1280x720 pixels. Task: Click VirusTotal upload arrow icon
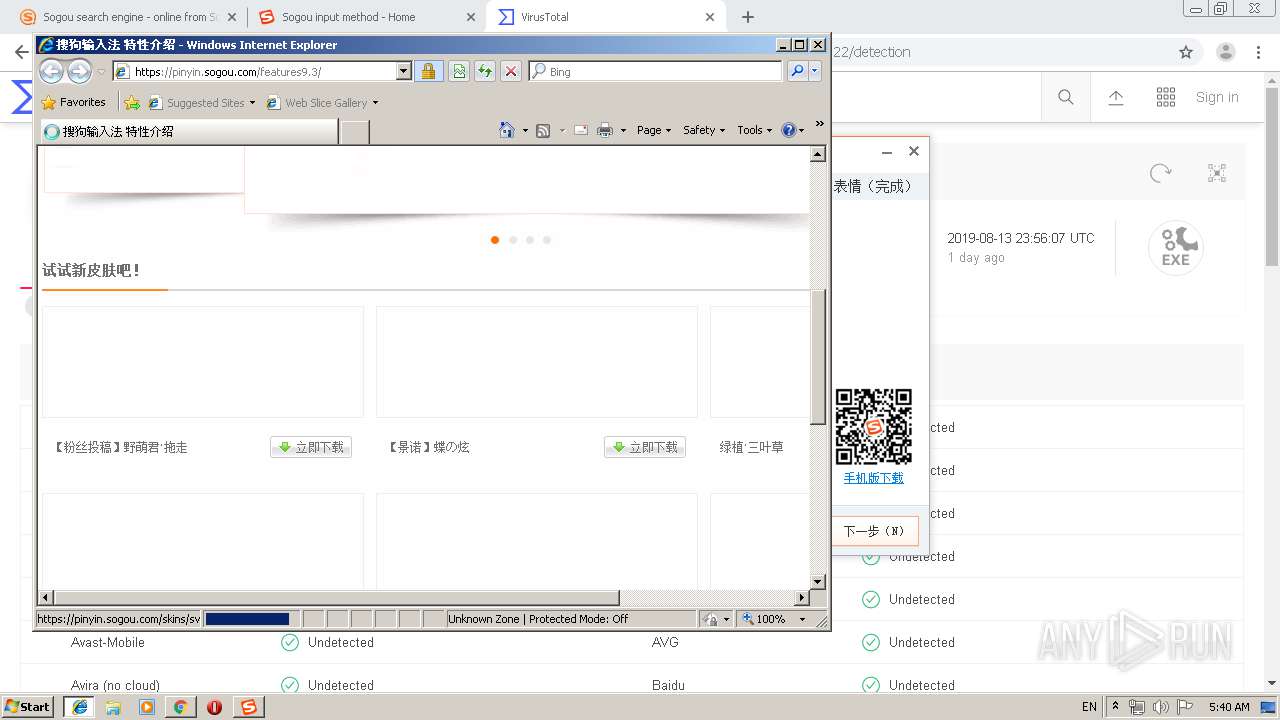click(x=1116, y=97)
